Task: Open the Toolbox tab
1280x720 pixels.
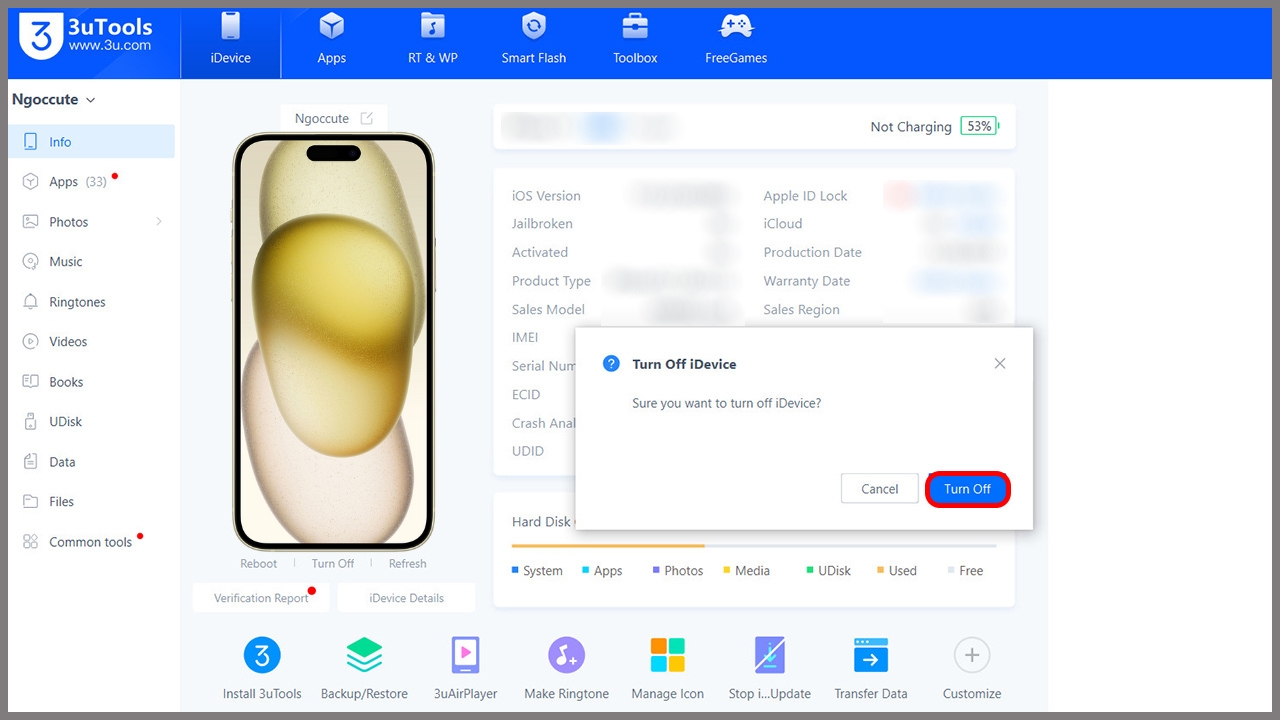Action: tap(635, 40)
